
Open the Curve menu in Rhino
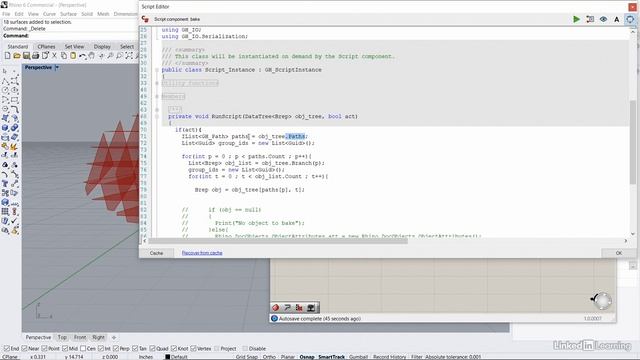49,14
